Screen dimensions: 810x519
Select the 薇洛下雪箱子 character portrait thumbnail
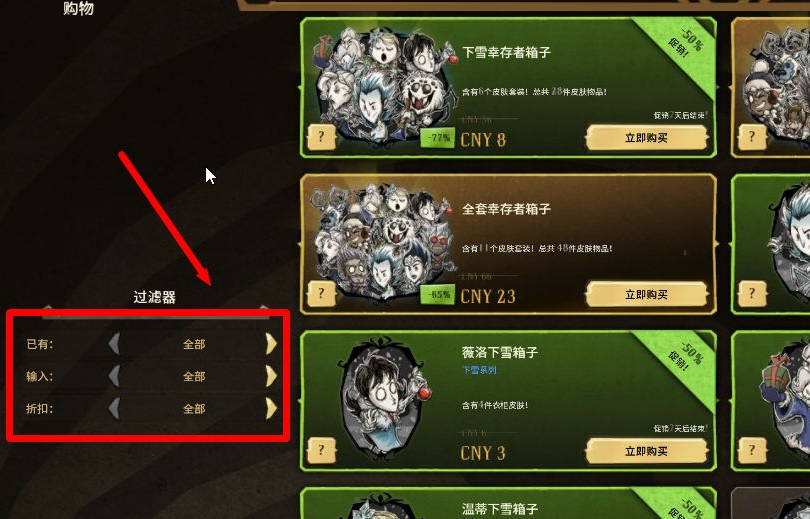(386, 398)
